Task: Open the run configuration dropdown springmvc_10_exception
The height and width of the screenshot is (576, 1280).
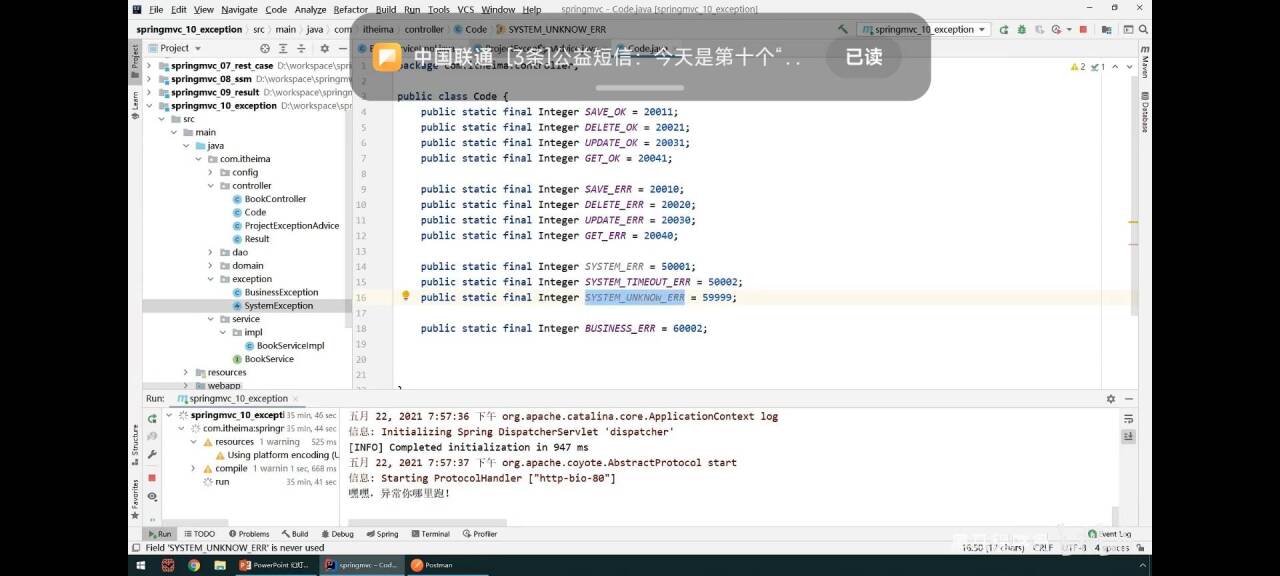Action: coord(924,29)
